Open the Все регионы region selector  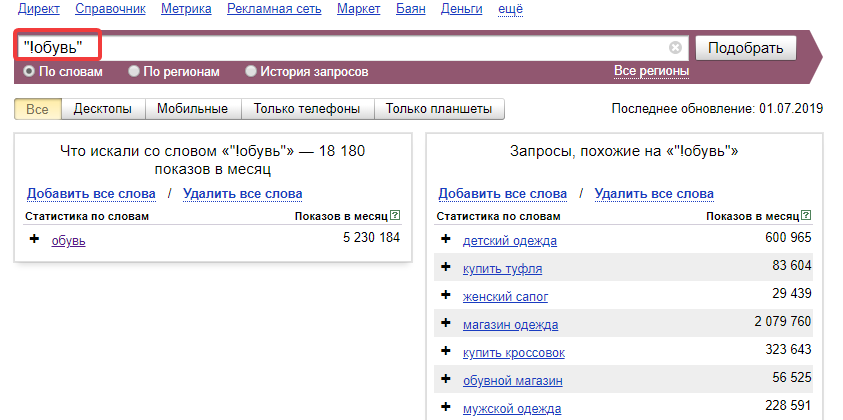[x=652, y=71]
